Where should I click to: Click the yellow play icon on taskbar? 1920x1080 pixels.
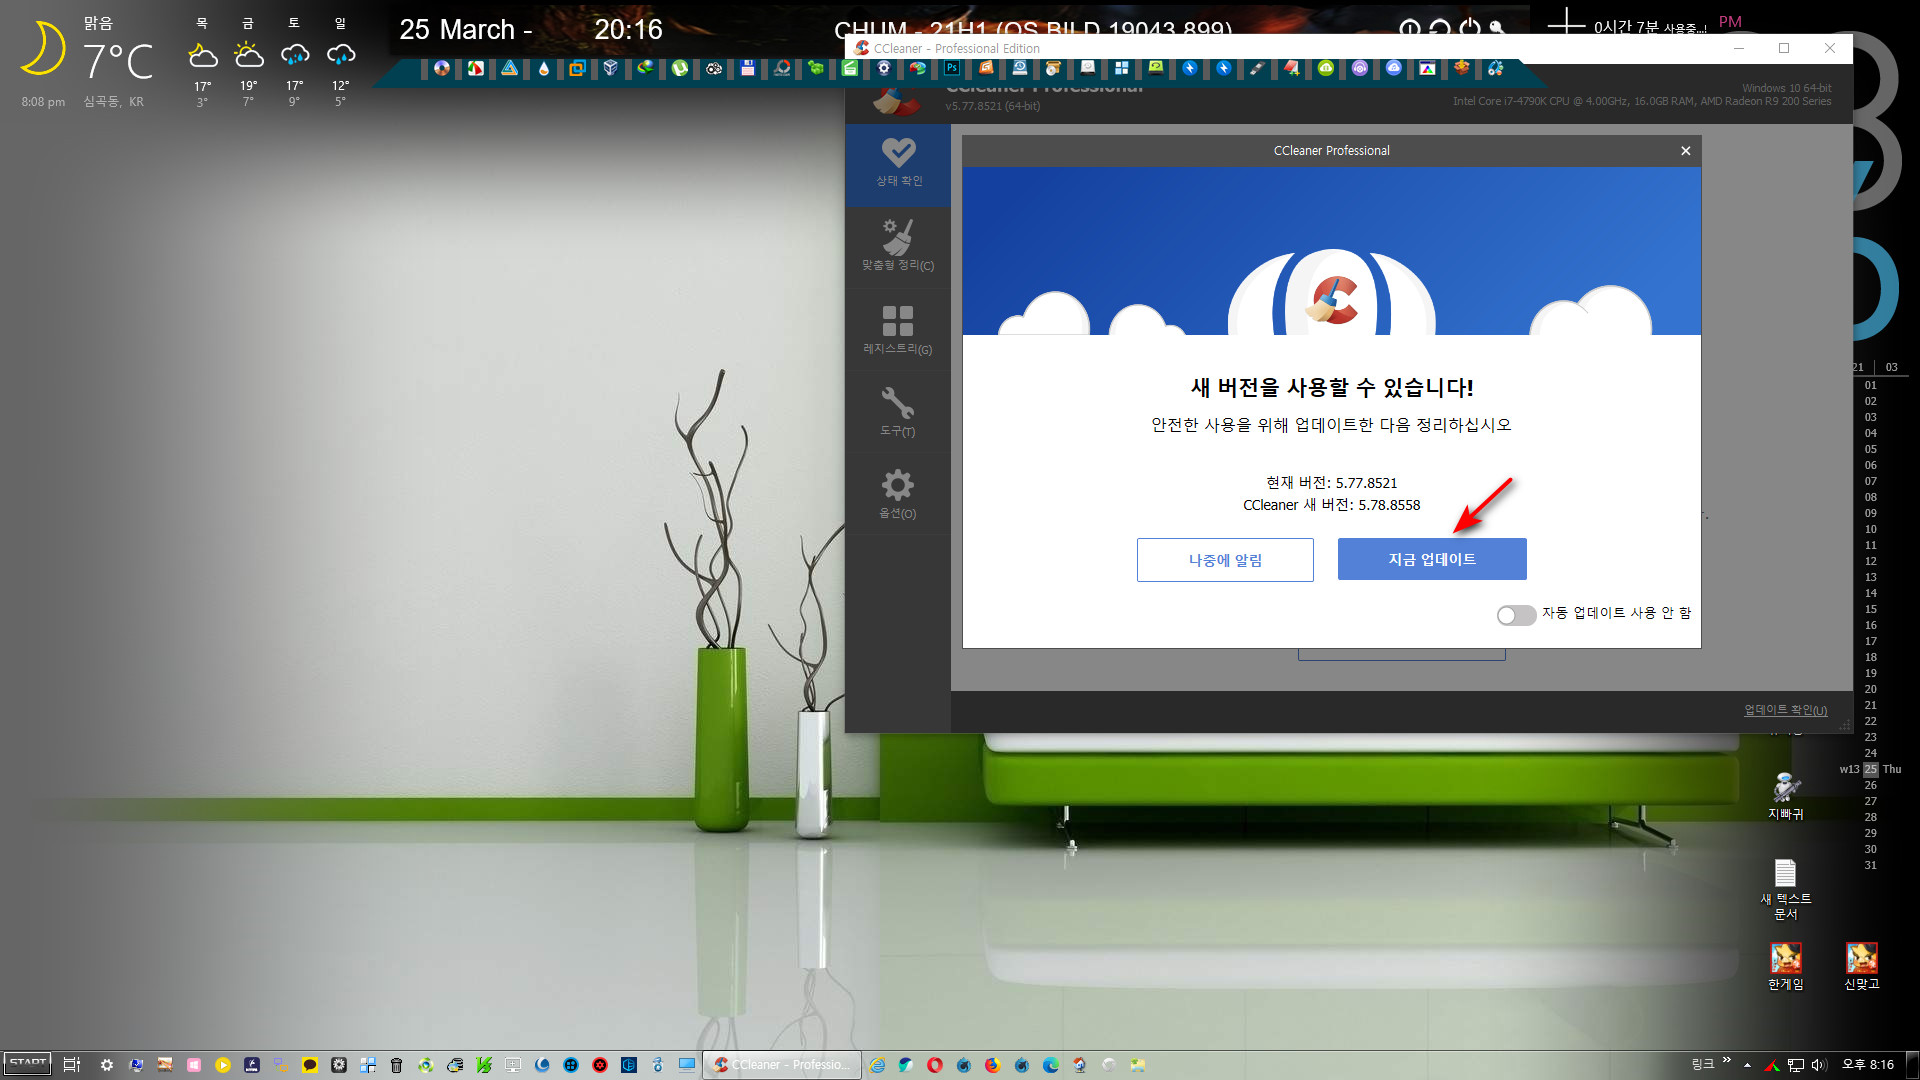pyautogui.click(x=222, y=1065)
